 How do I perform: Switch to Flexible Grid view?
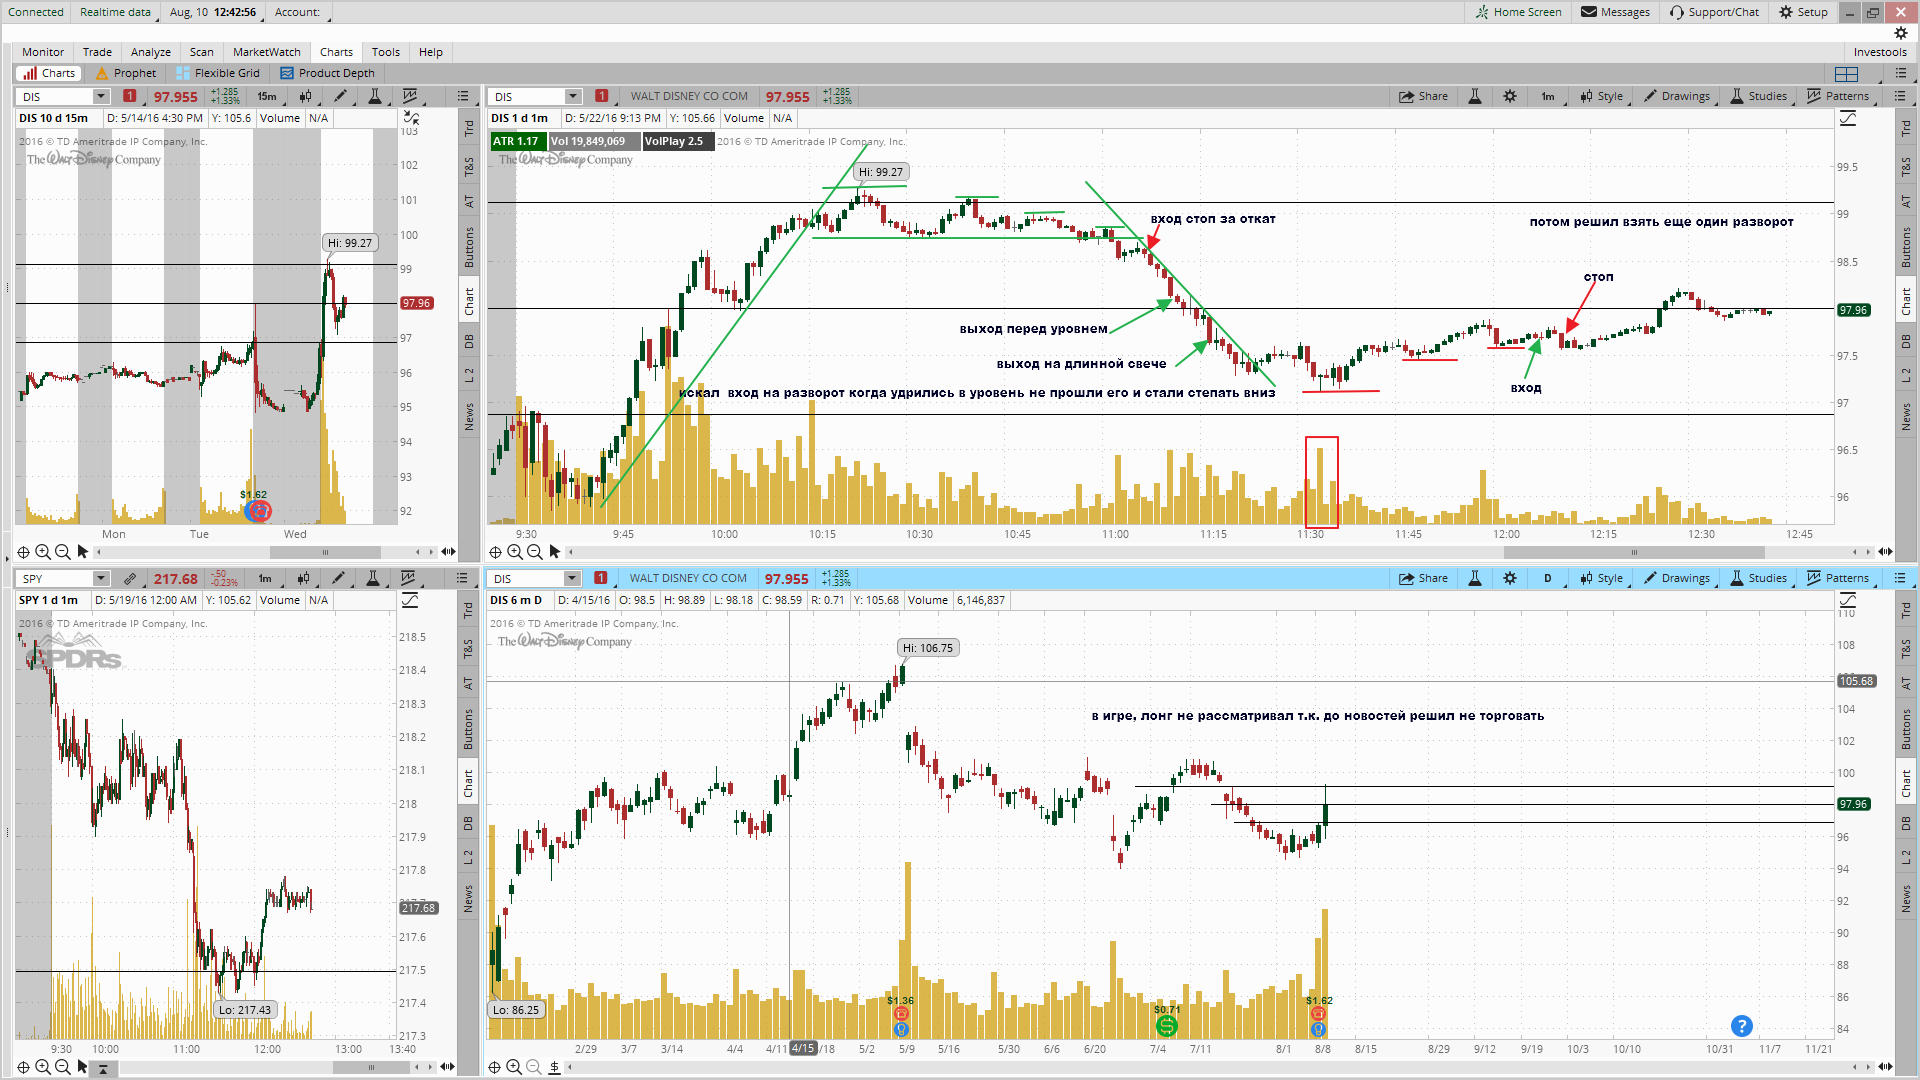(218, 73)
